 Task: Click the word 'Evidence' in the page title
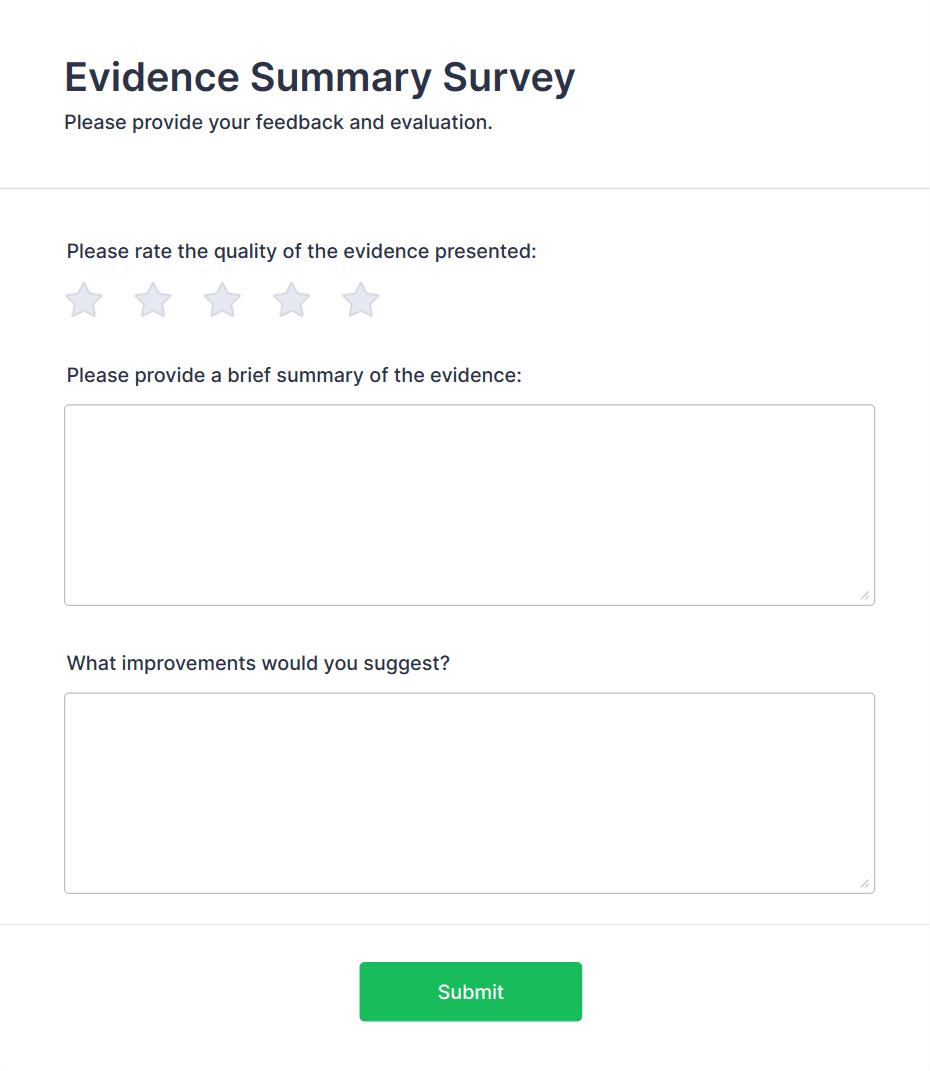tap(152, 77)
